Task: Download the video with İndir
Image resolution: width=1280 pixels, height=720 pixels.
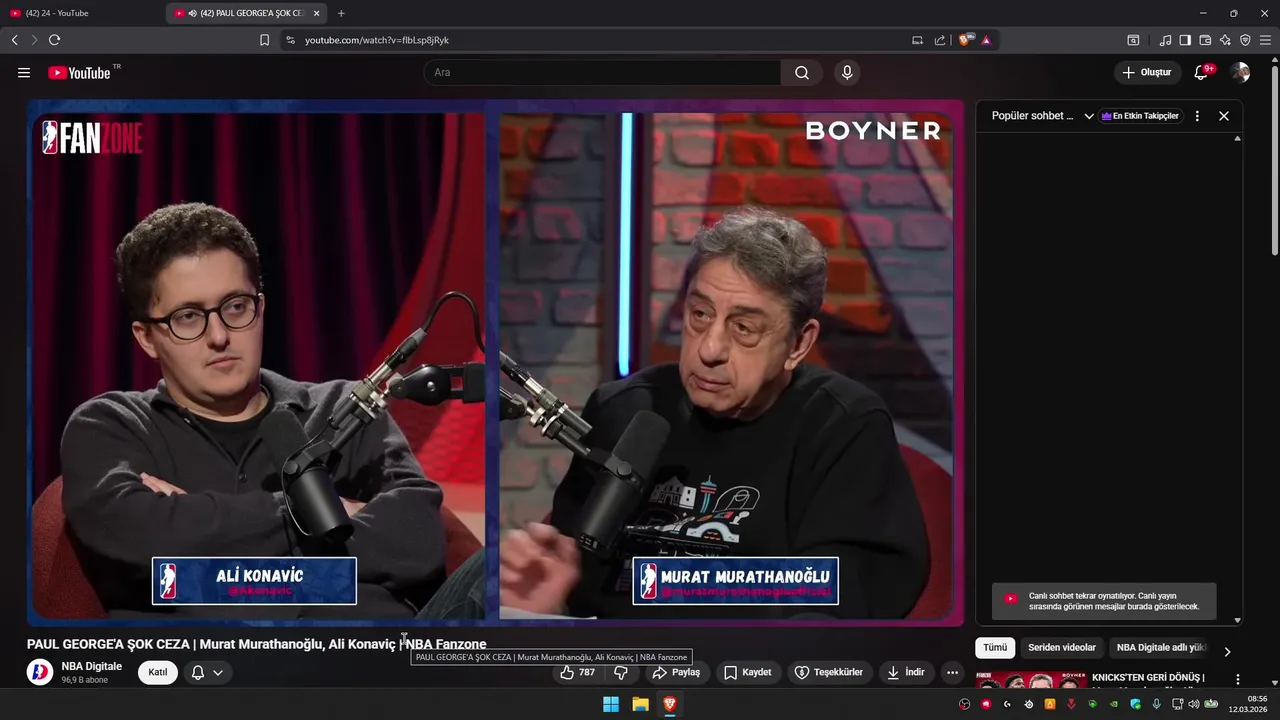Action: 905,672
